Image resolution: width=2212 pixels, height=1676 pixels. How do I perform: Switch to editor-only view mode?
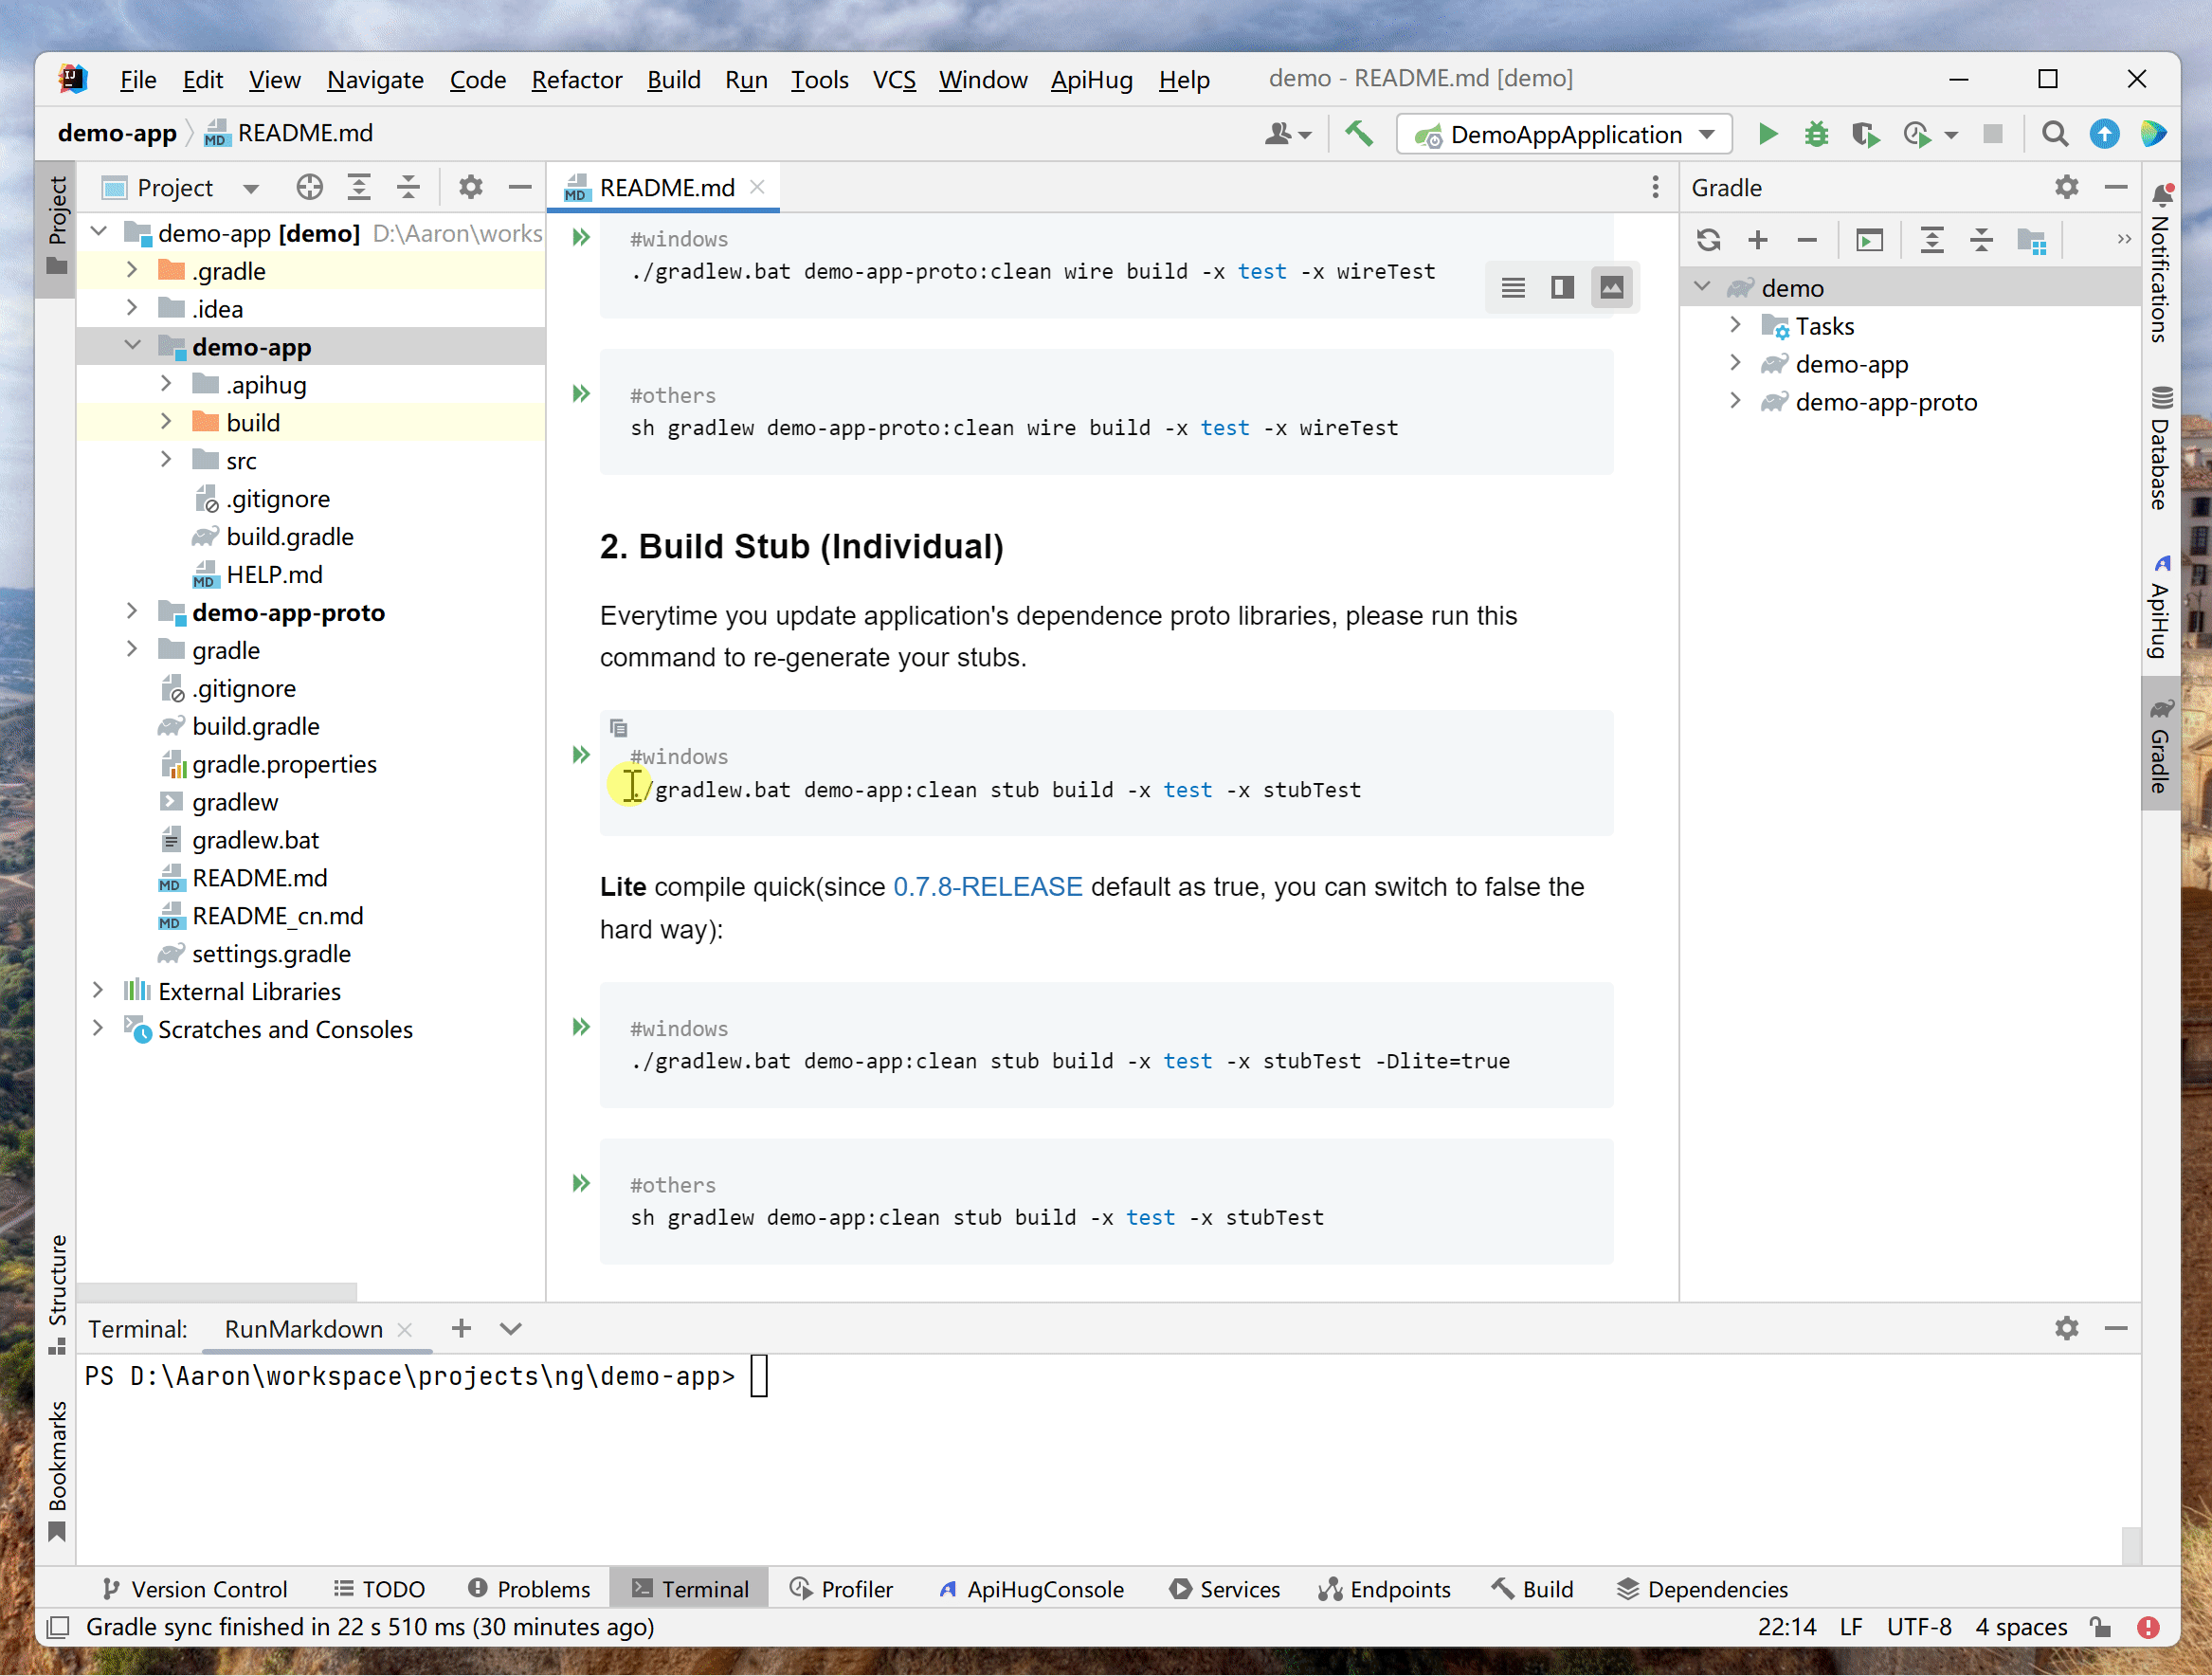pos(1513,288)
